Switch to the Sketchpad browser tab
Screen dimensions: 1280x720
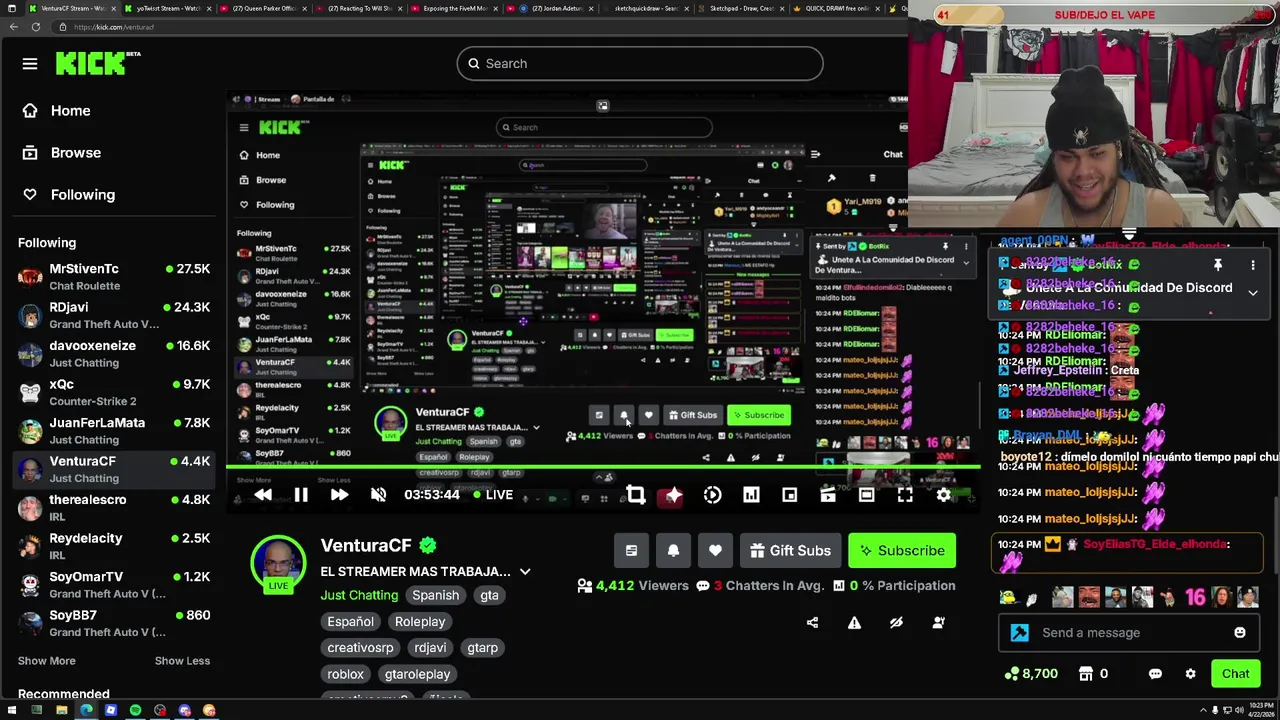tap(740, 8)
